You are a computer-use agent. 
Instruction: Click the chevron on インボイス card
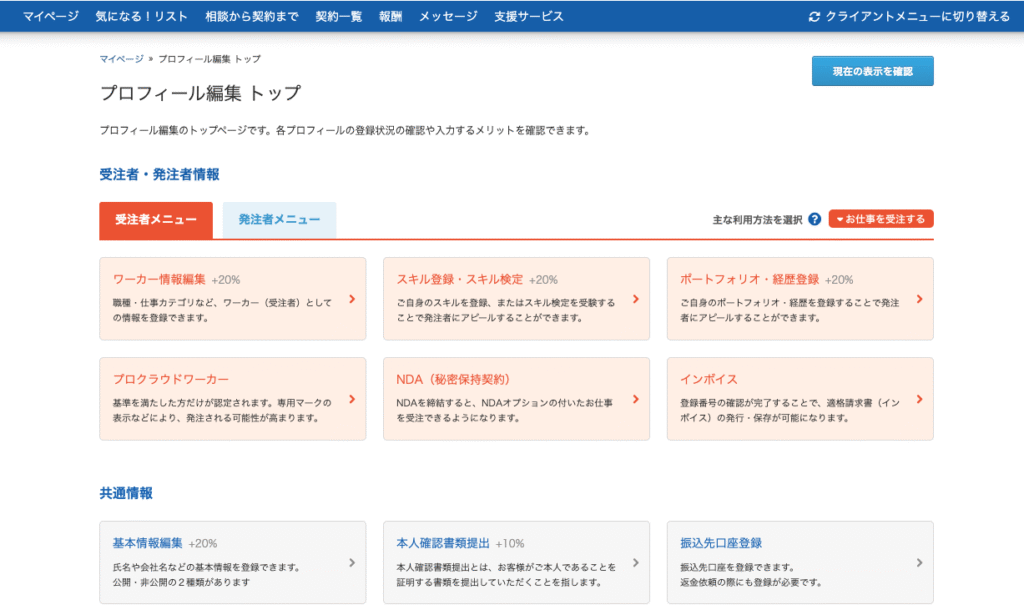coord(920,399)
